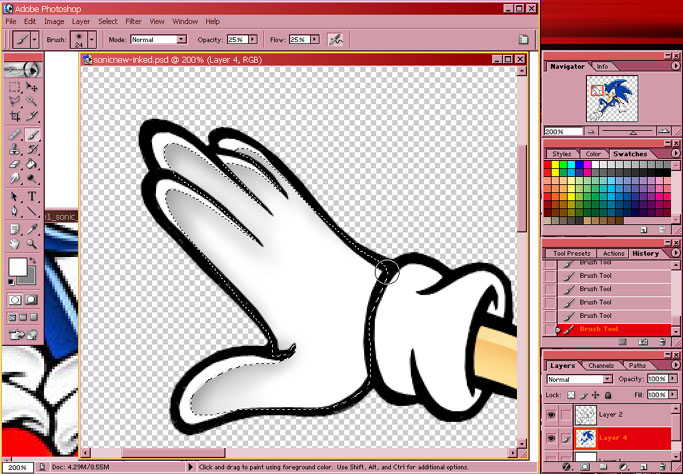Select the Line tool
This screenshot has height=474, width=683.
tap(31, 211)
